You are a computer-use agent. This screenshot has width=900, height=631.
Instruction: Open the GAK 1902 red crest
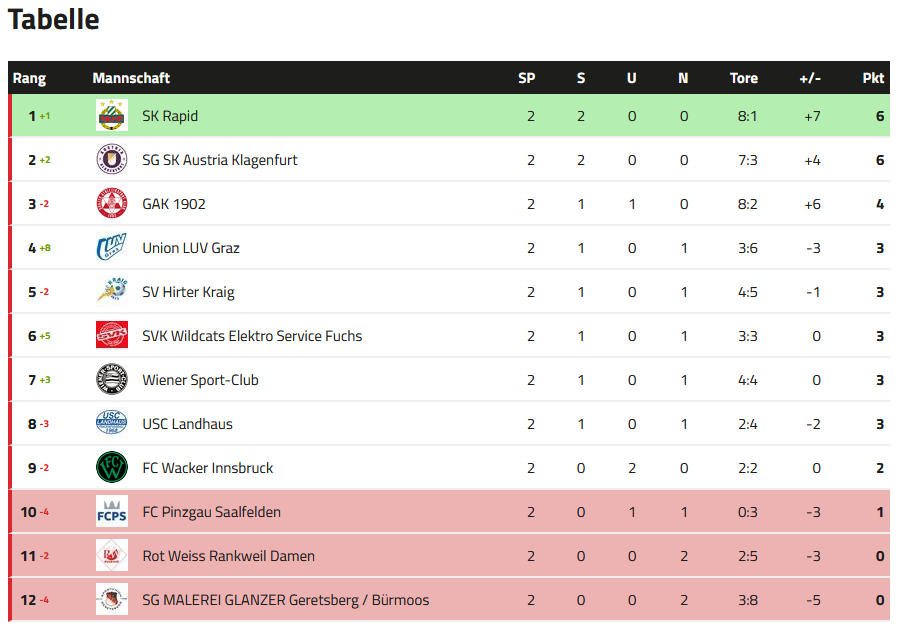tap(112, 204)
